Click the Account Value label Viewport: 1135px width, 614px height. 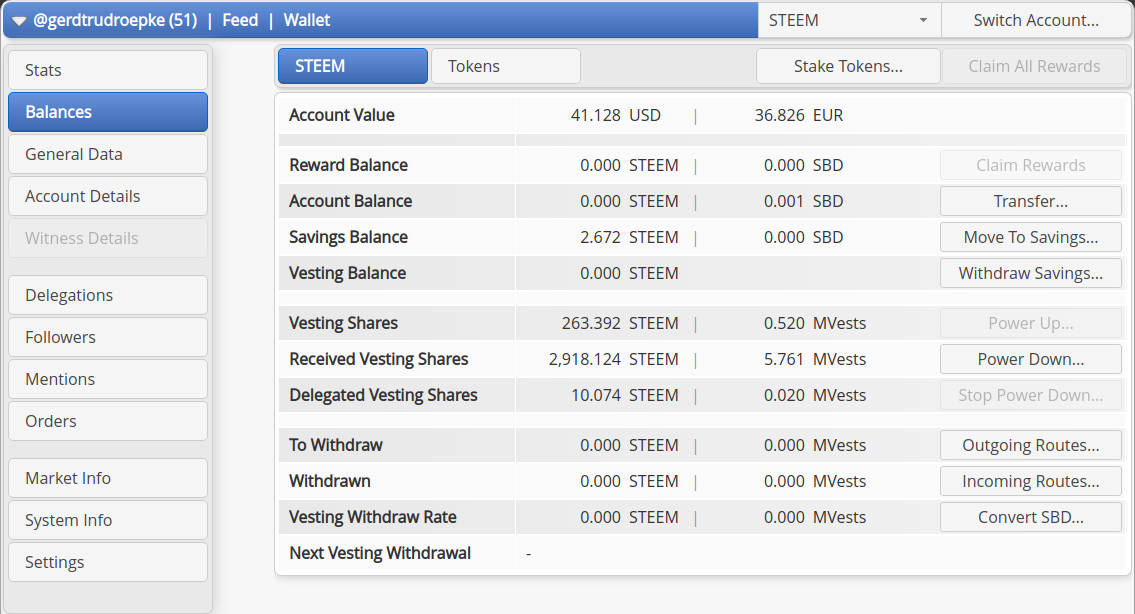pos(342,115)
